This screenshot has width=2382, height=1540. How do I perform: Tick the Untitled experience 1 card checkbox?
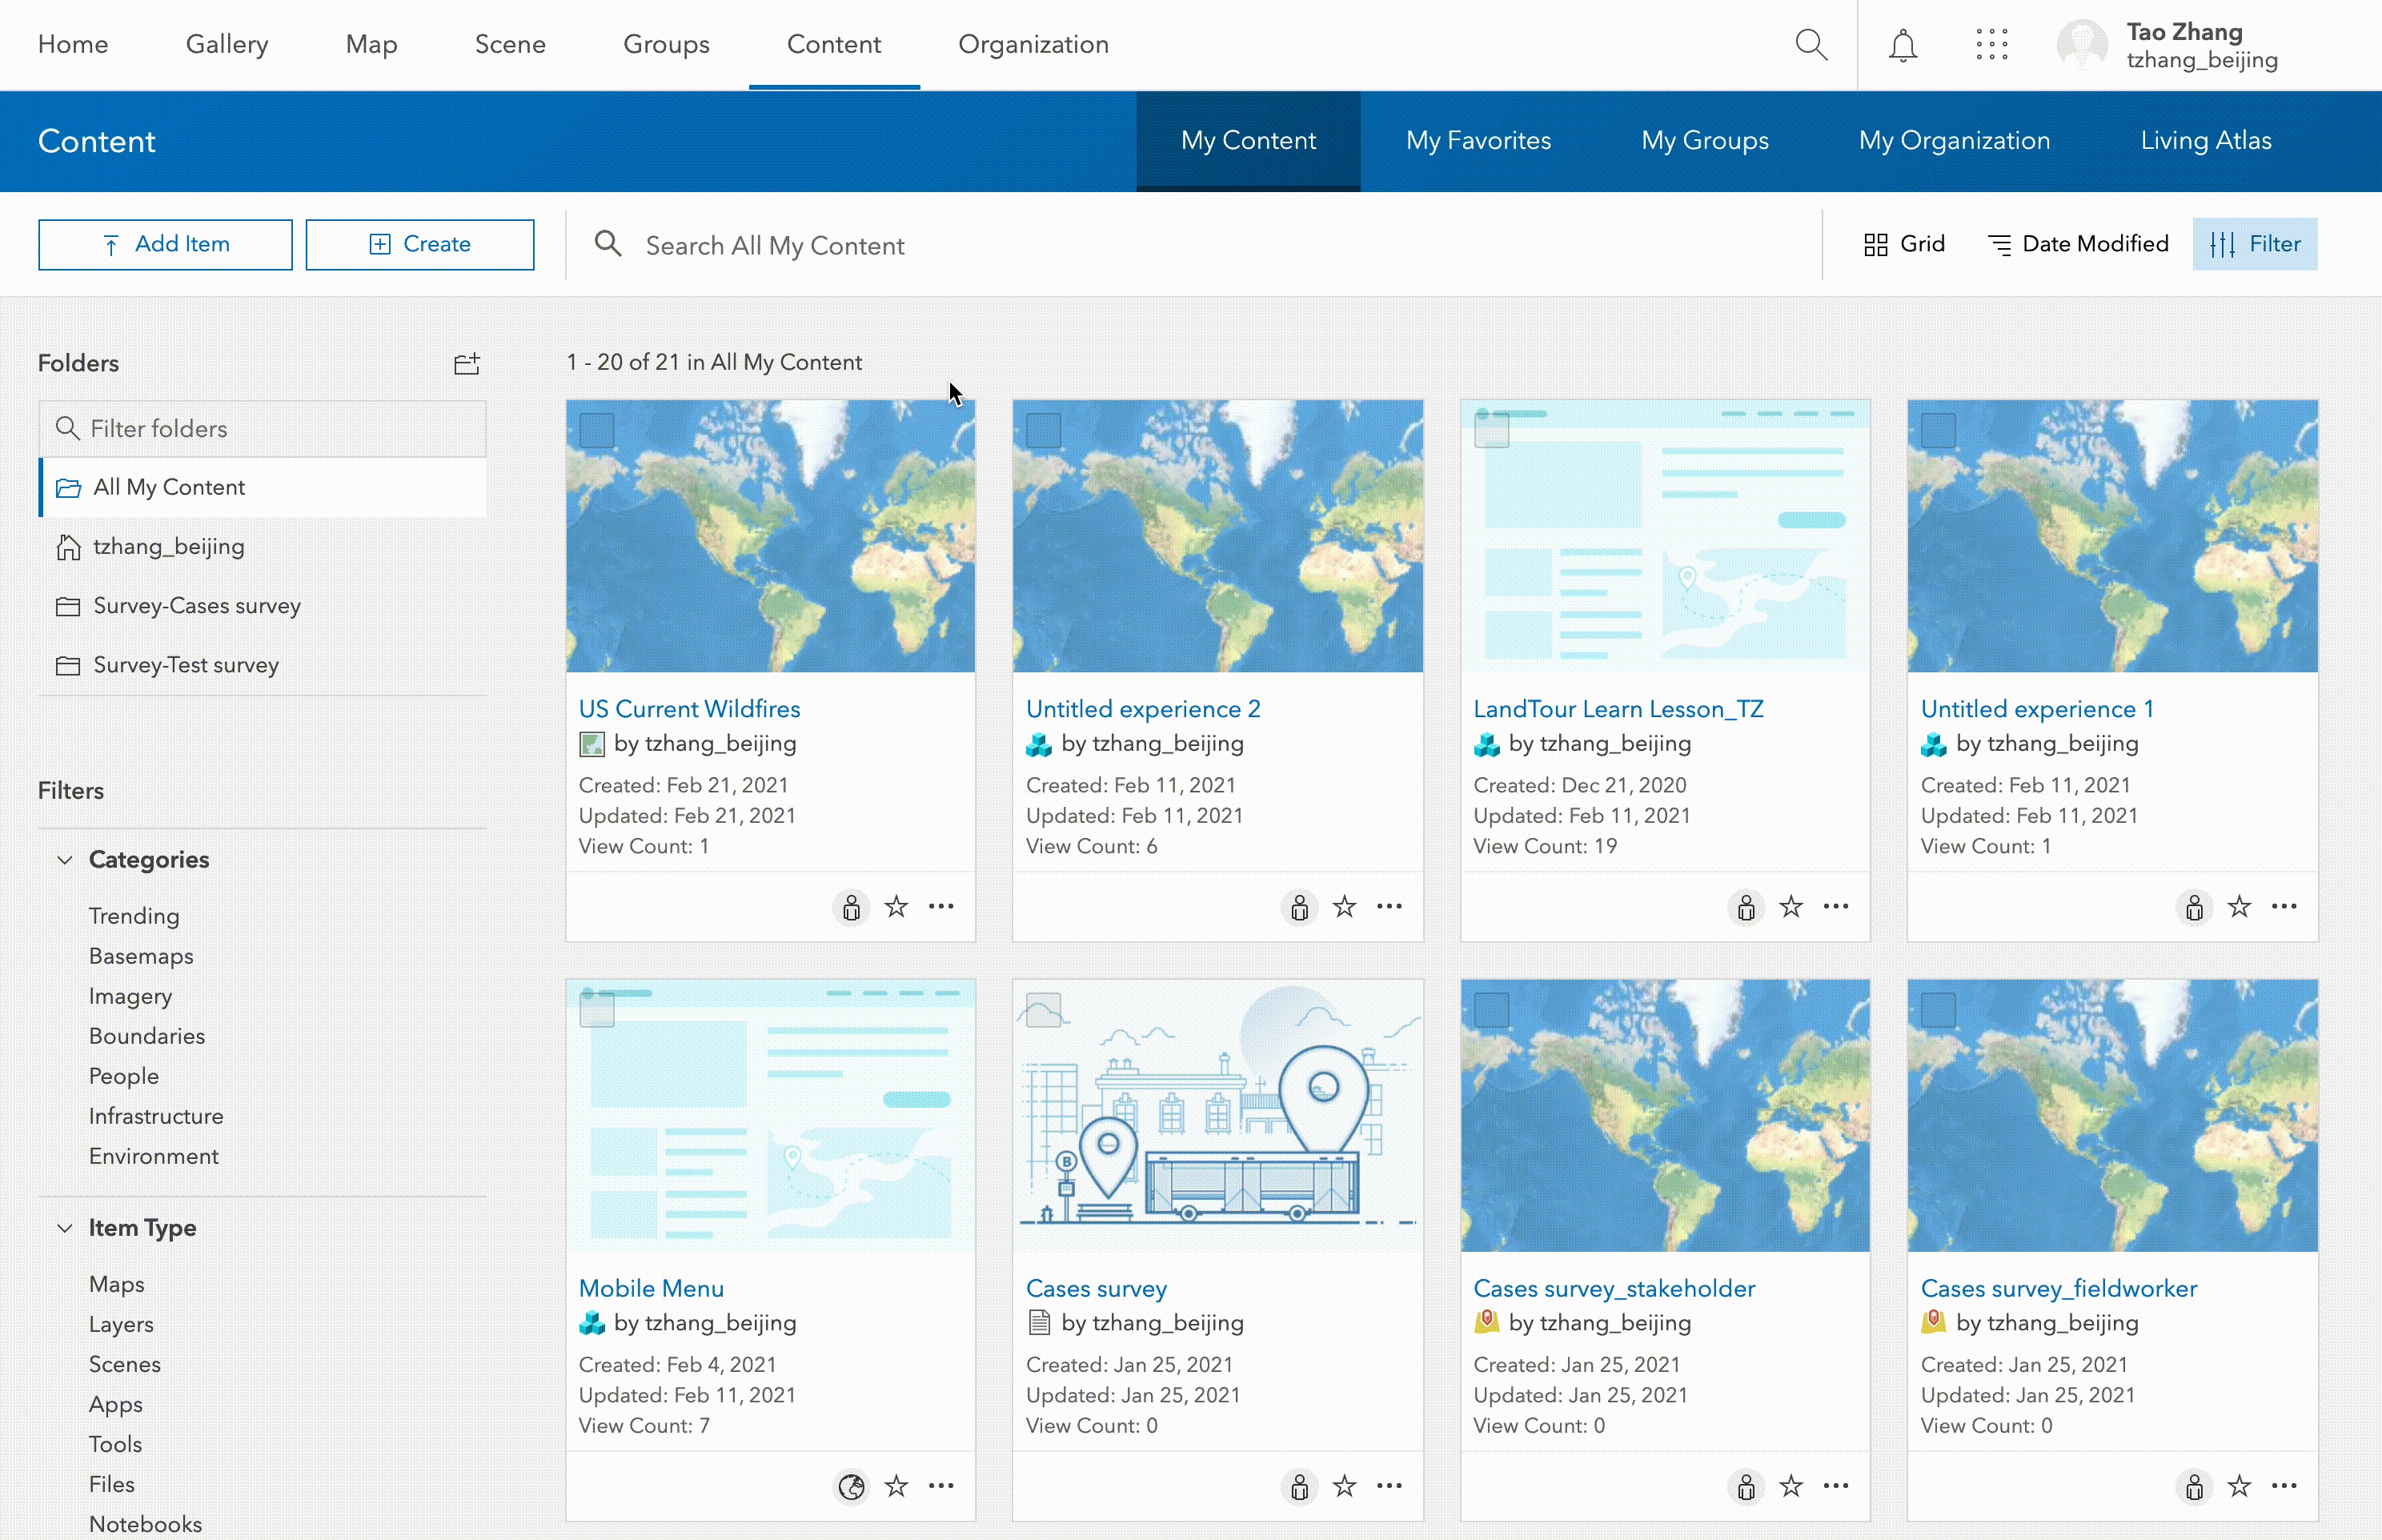click(1938, 432)
